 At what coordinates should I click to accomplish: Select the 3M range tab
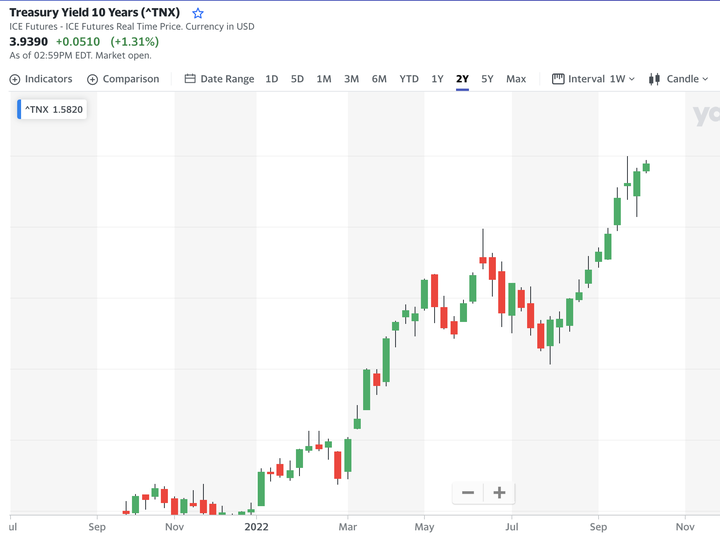tap(351, 79)
